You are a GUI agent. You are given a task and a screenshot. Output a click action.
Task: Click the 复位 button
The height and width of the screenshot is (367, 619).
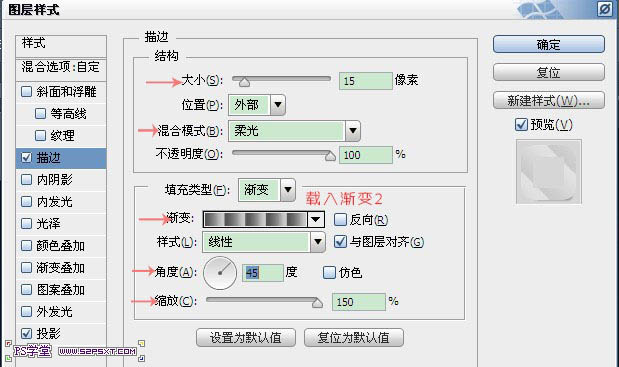tap(548, 72)
